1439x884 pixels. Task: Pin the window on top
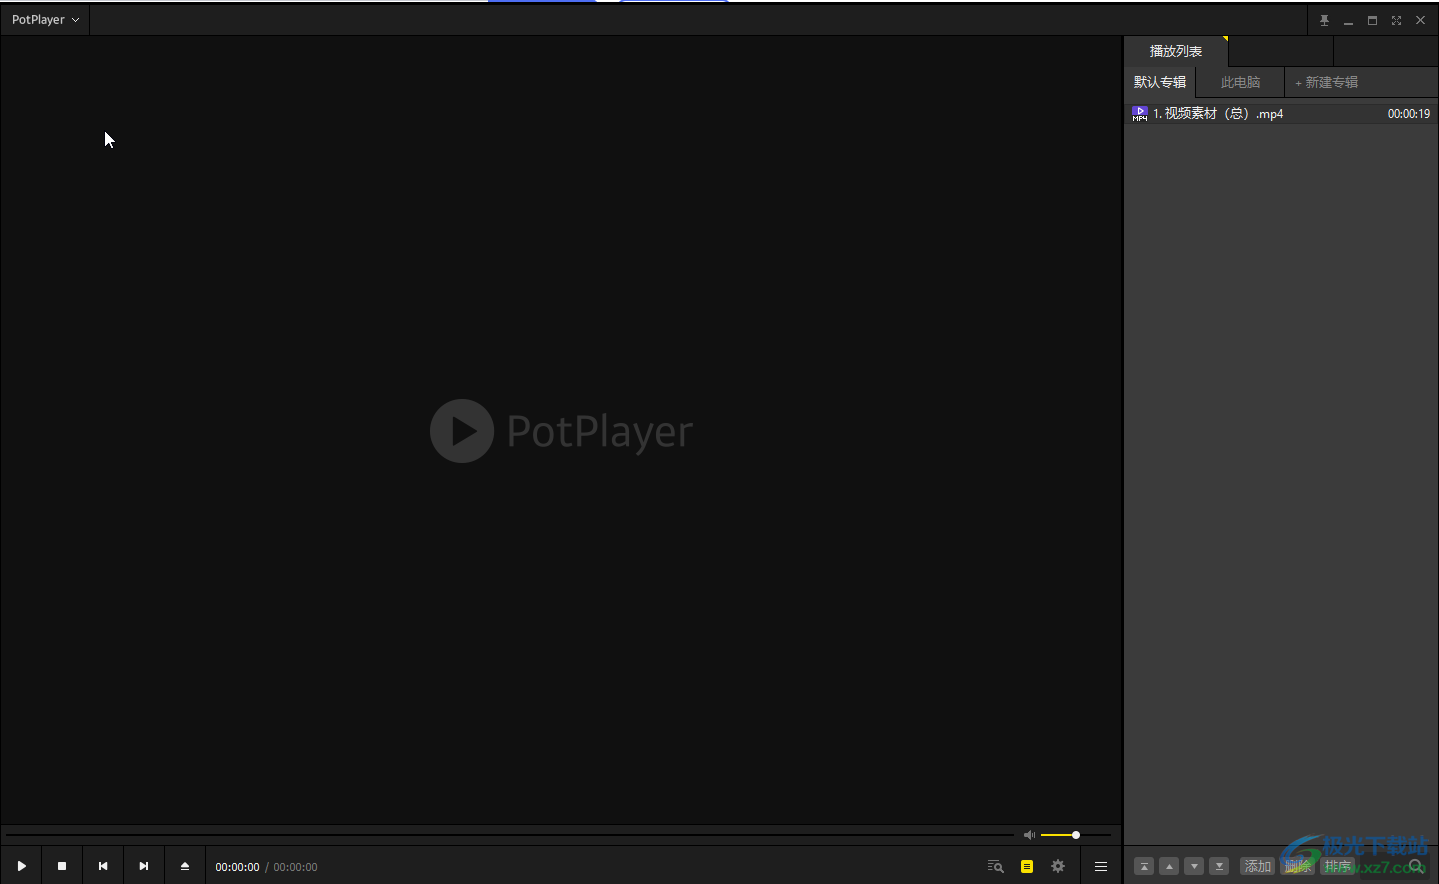[x=1324, y=20]
